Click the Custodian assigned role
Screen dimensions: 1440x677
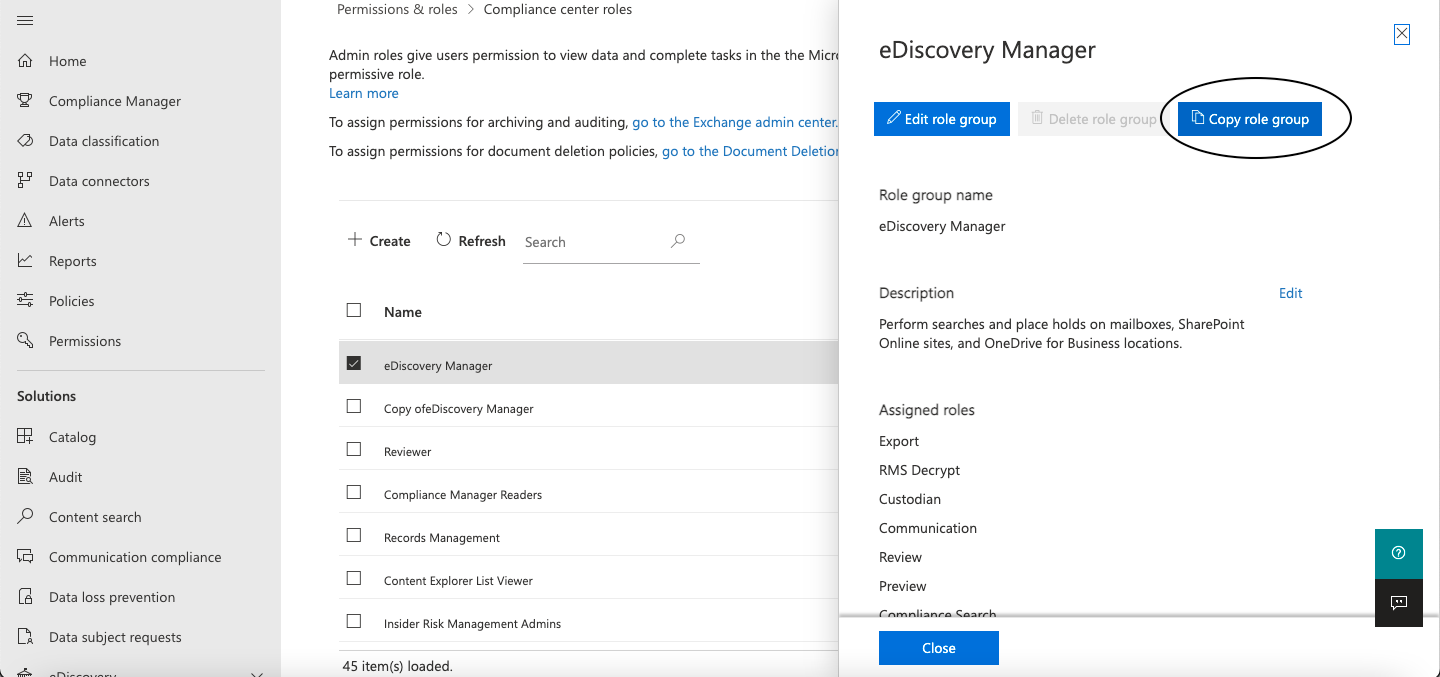point(910,499)
